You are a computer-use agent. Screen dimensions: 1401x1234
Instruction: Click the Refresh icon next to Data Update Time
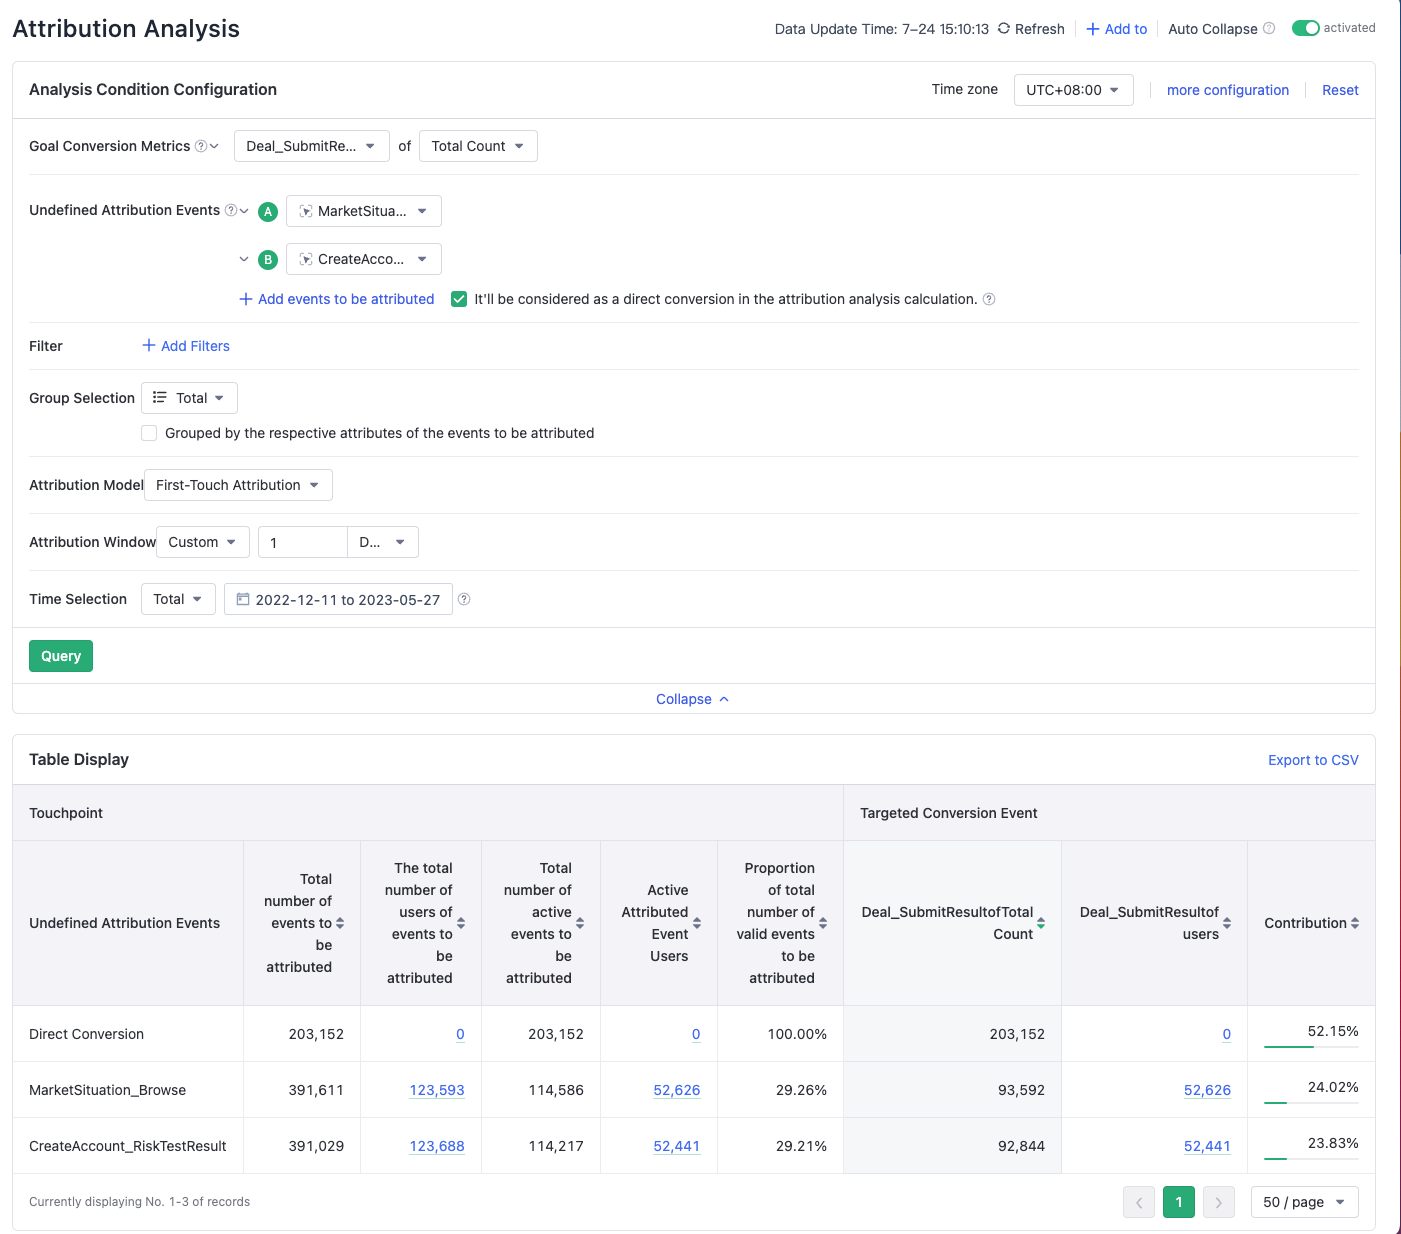pyautogui.click(x=1002, y=28)
